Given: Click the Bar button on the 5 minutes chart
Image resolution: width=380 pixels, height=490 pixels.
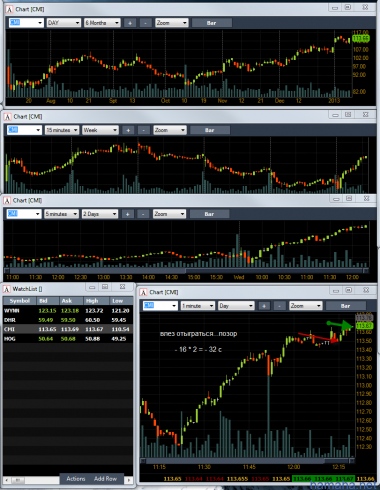Looking at the screenshot, I should click(209, 214).
